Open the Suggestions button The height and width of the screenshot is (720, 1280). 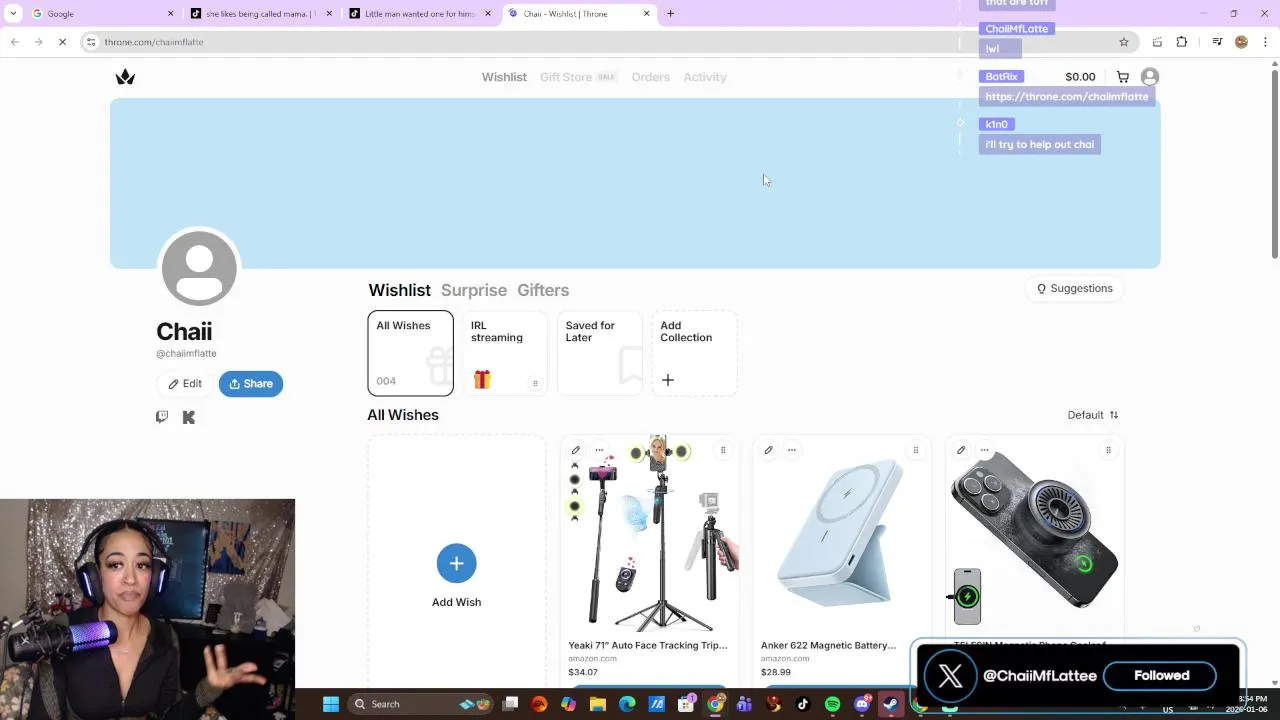click(x=1074, y=289)
